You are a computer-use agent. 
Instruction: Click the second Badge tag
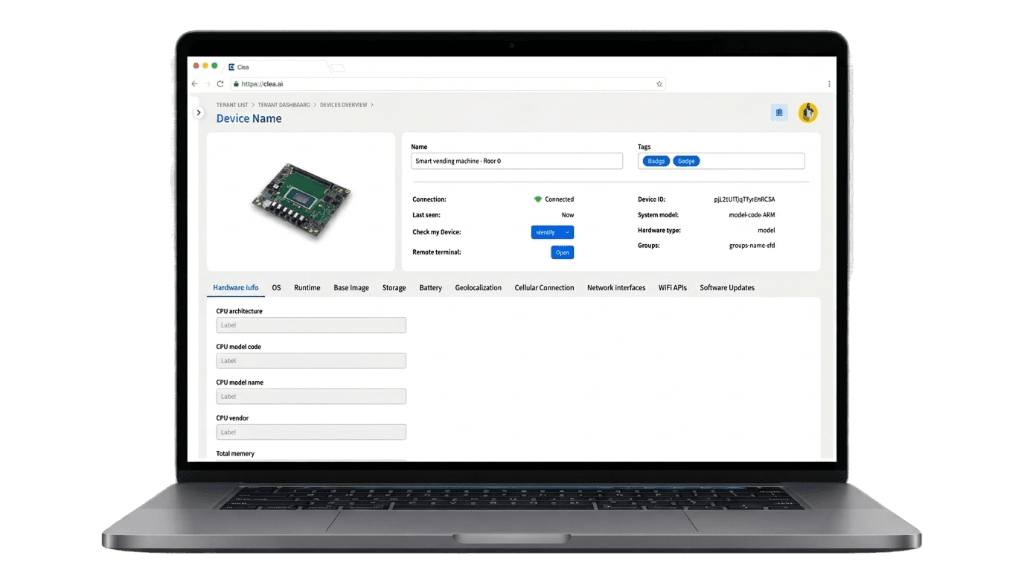(x=686, y=161)
